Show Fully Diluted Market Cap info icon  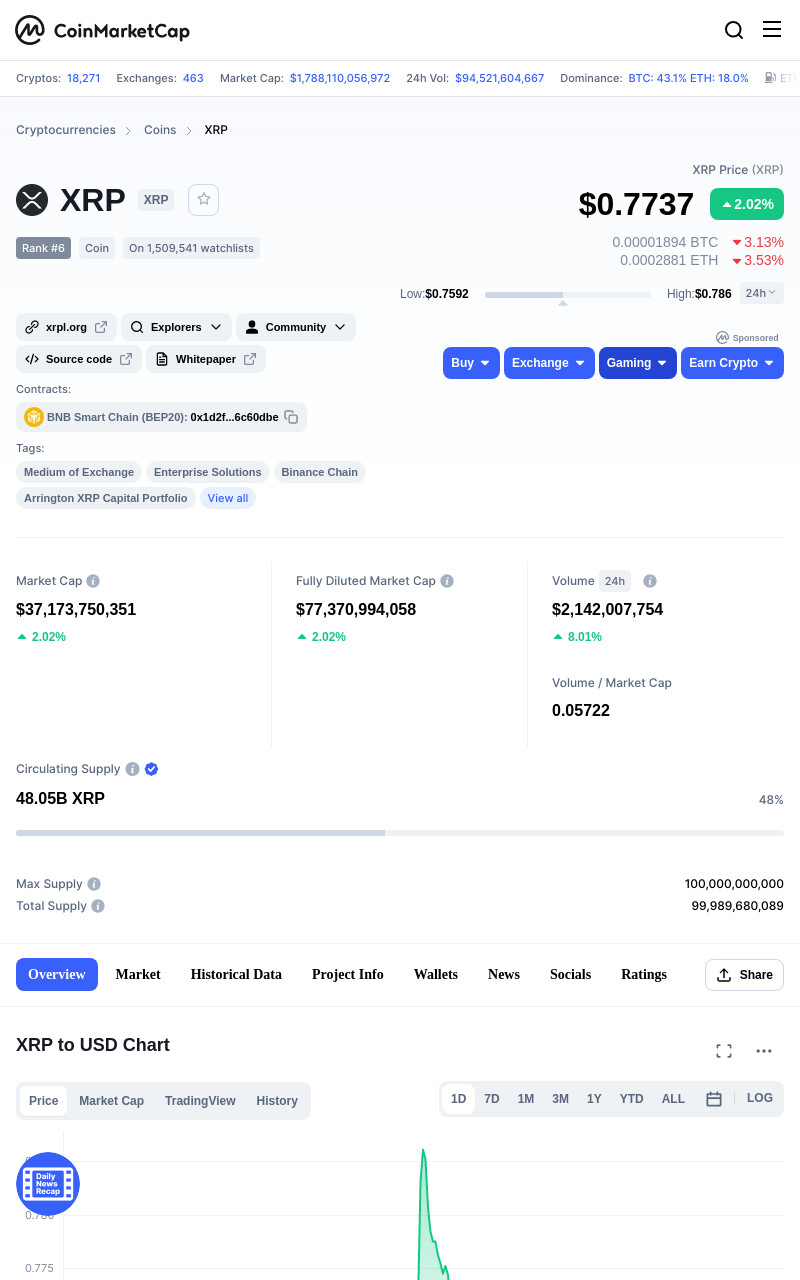coord(447,581)
